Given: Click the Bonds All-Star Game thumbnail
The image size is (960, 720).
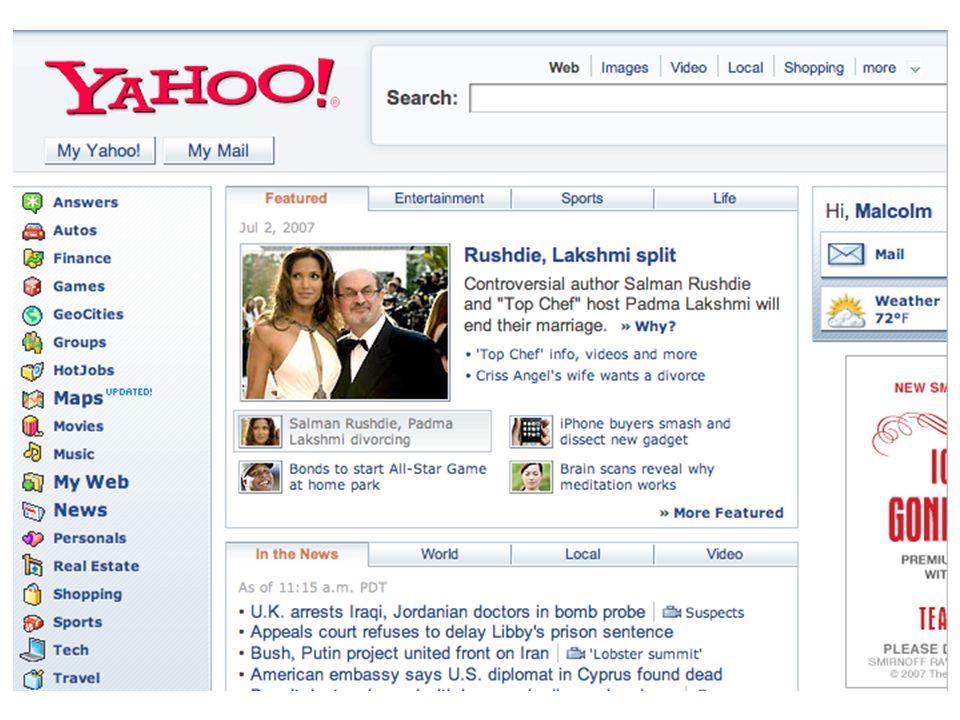Looking at the screenshot, I should click(261, 477).
